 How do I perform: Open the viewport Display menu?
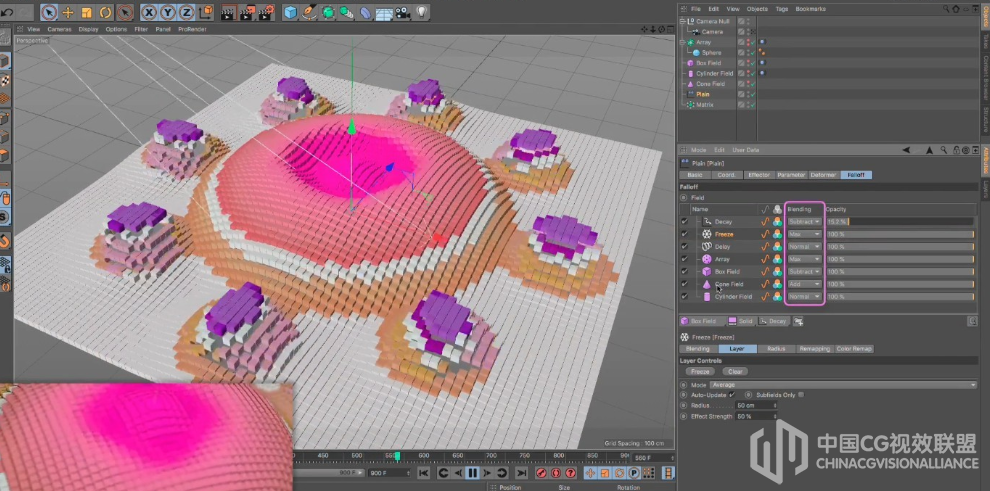click(x=88, y=29)
